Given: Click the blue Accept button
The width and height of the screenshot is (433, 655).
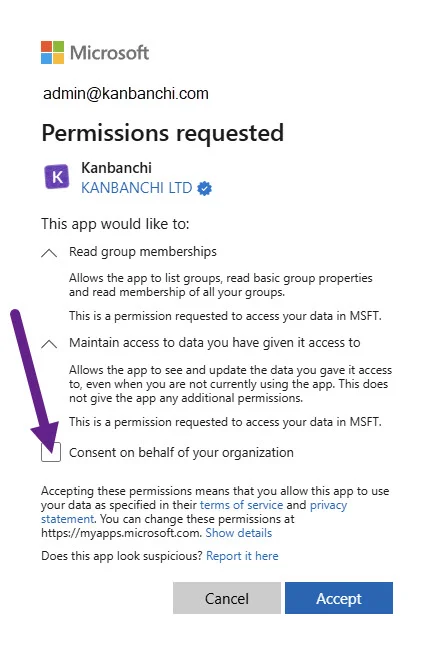Looking at the screenshot, I should 339,598.
